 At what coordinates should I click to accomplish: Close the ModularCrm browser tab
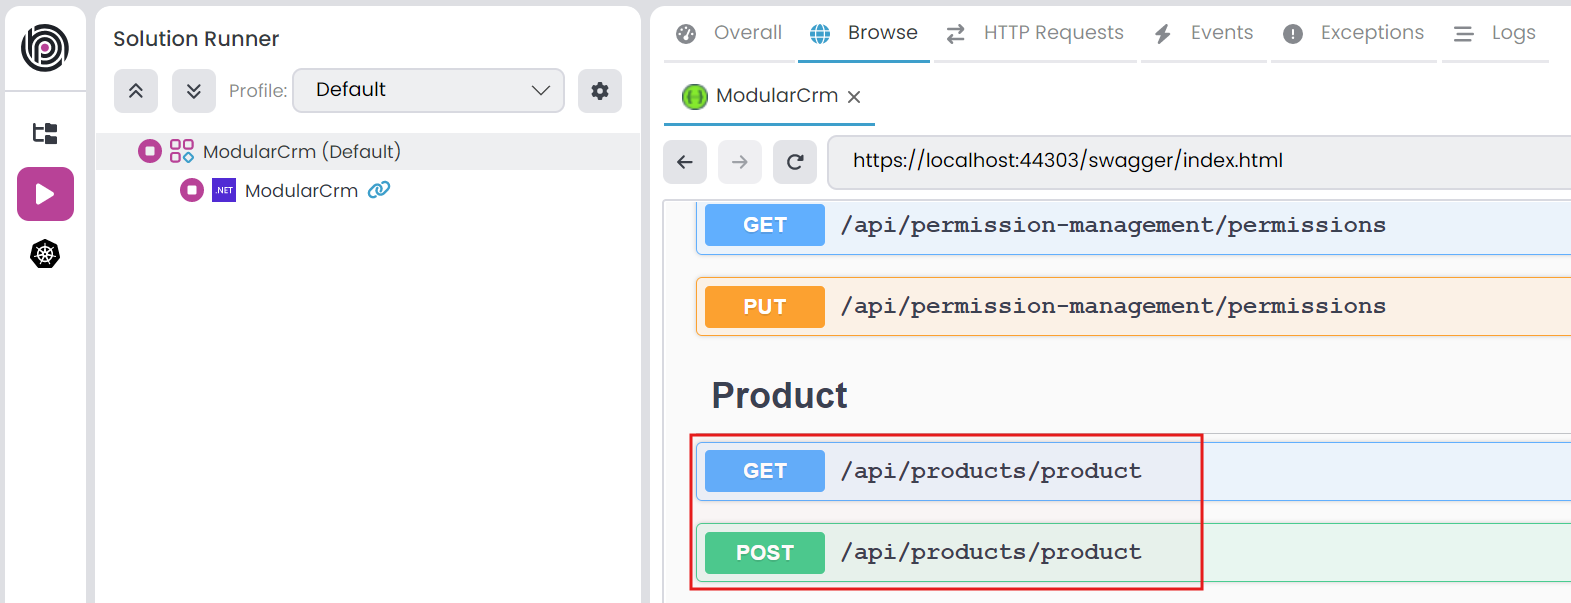pyautogui.click(x=854, y=97)
